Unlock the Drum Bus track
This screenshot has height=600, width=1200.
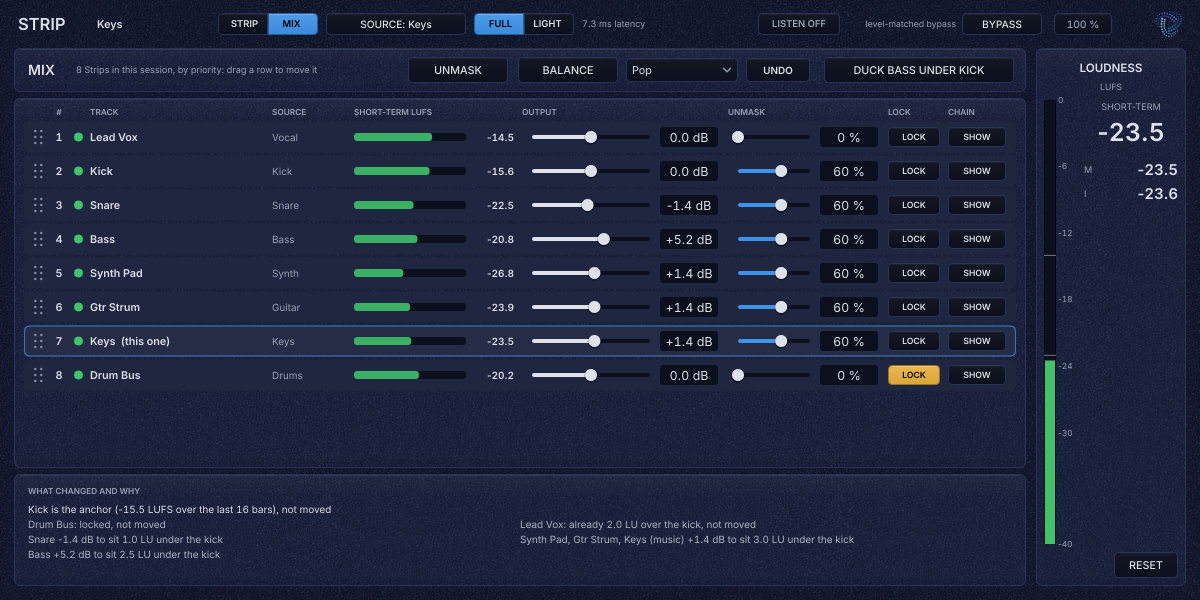pos(914,375)
